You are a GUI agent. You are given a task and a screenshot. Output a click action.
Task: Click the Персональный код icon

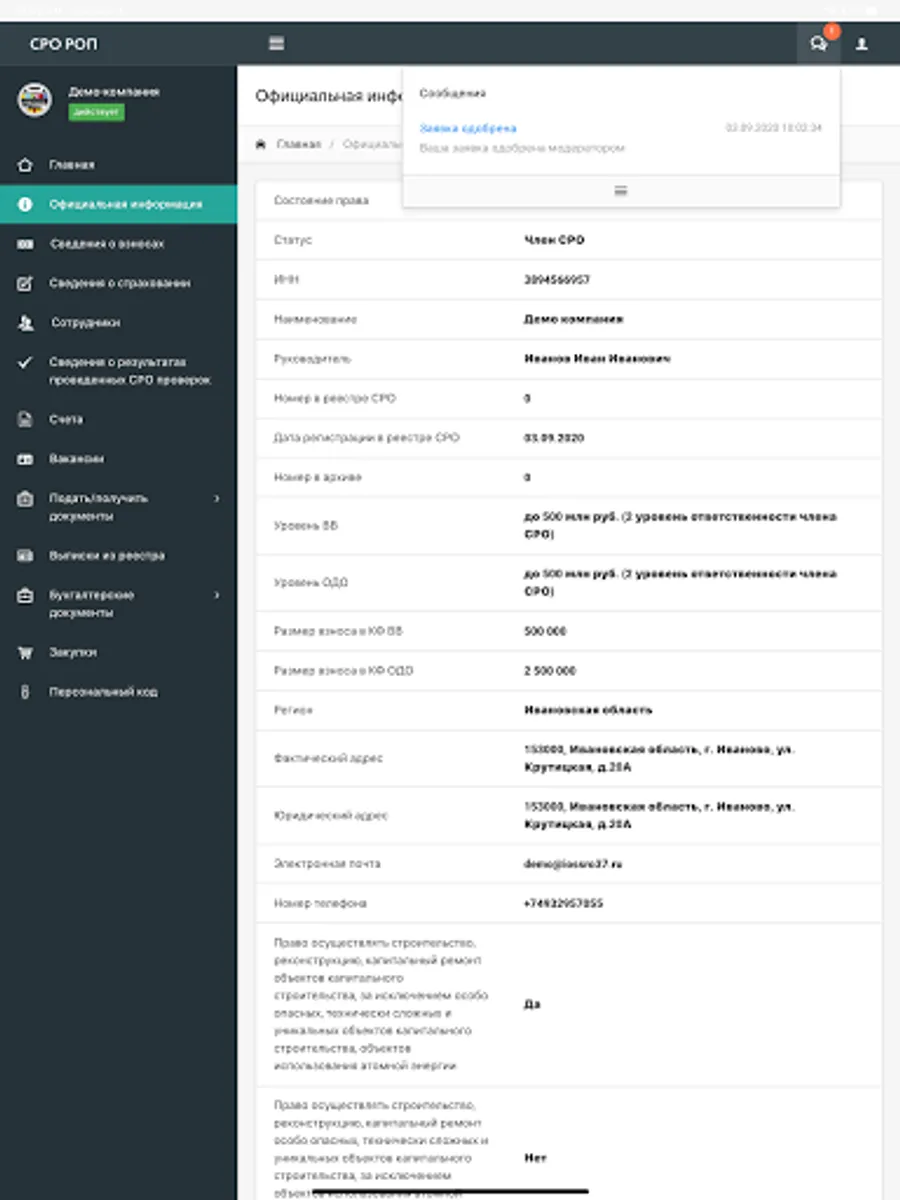click(x=26, y=692)
